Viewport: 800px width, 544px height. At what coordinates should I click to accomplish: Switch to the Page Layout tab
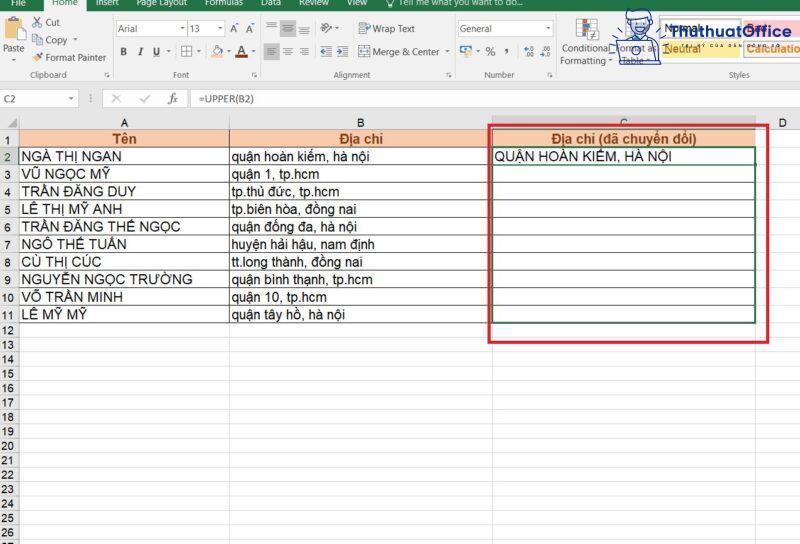pos(162,3)
